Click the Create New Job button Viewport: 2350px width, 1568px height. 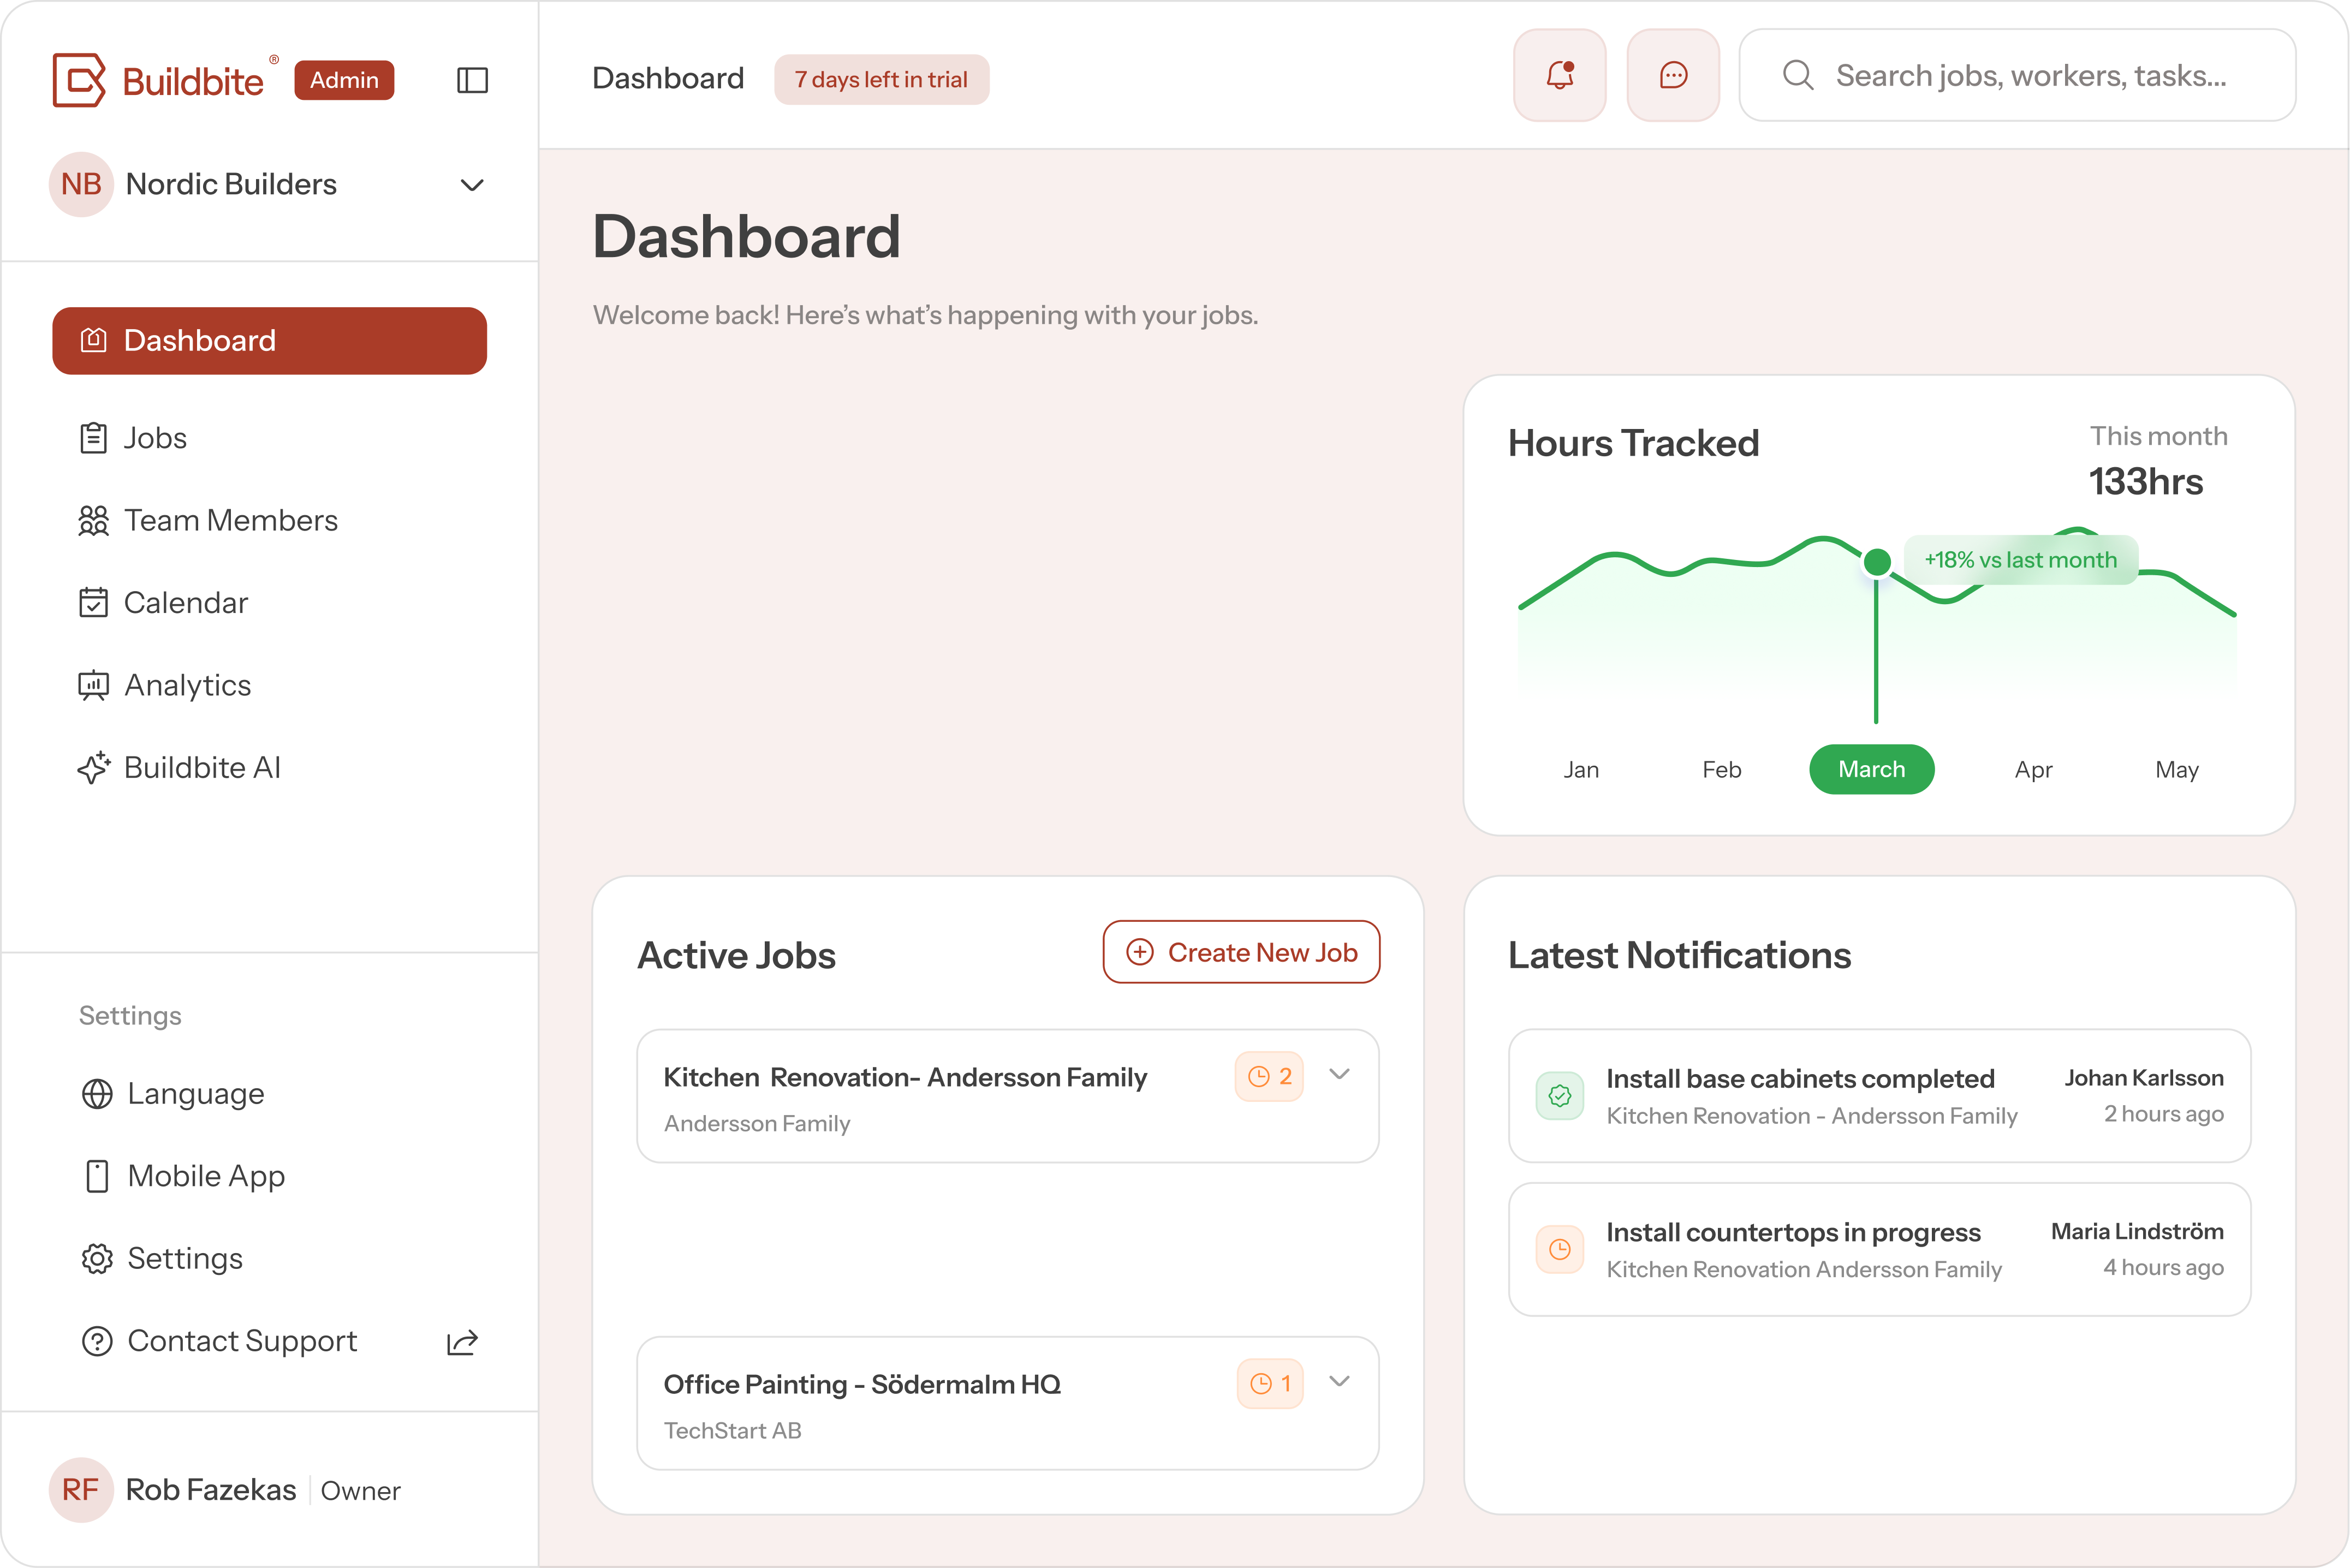tap(1240, 952)
